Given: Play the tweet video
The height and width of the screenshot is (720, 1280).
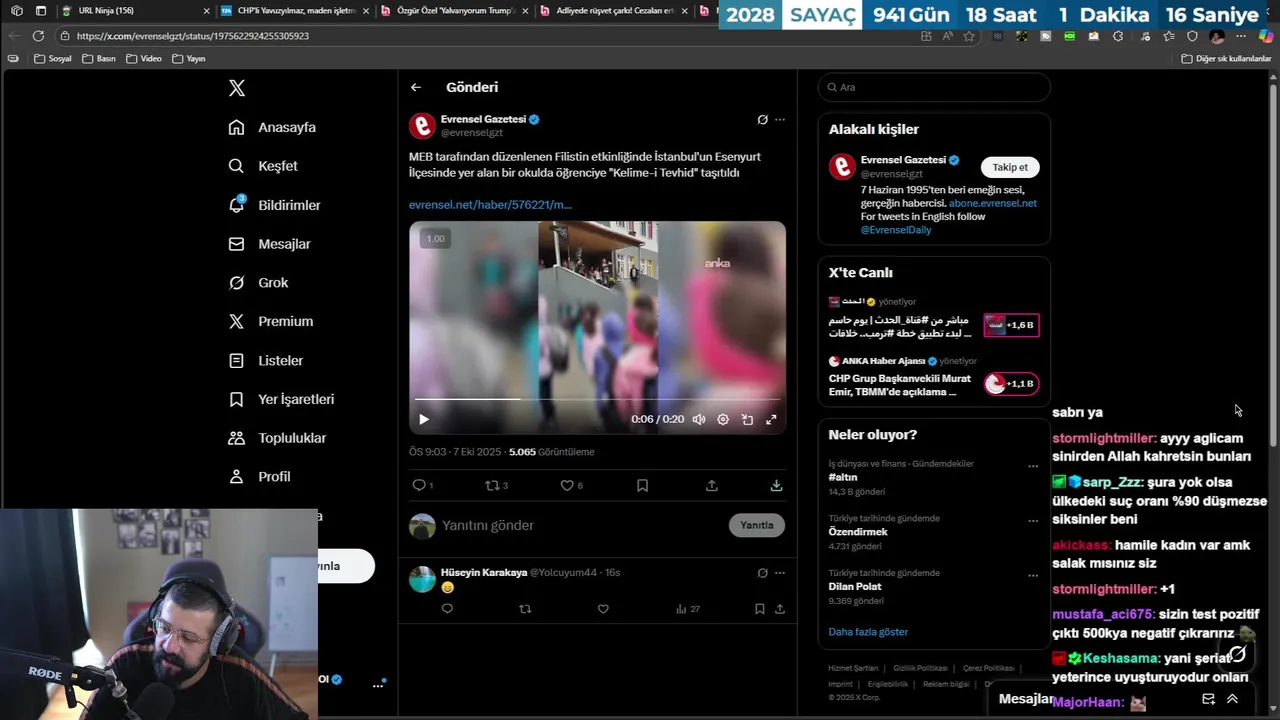Looking at the screenshot, I should pyautogui.click(x=423, y=420).
